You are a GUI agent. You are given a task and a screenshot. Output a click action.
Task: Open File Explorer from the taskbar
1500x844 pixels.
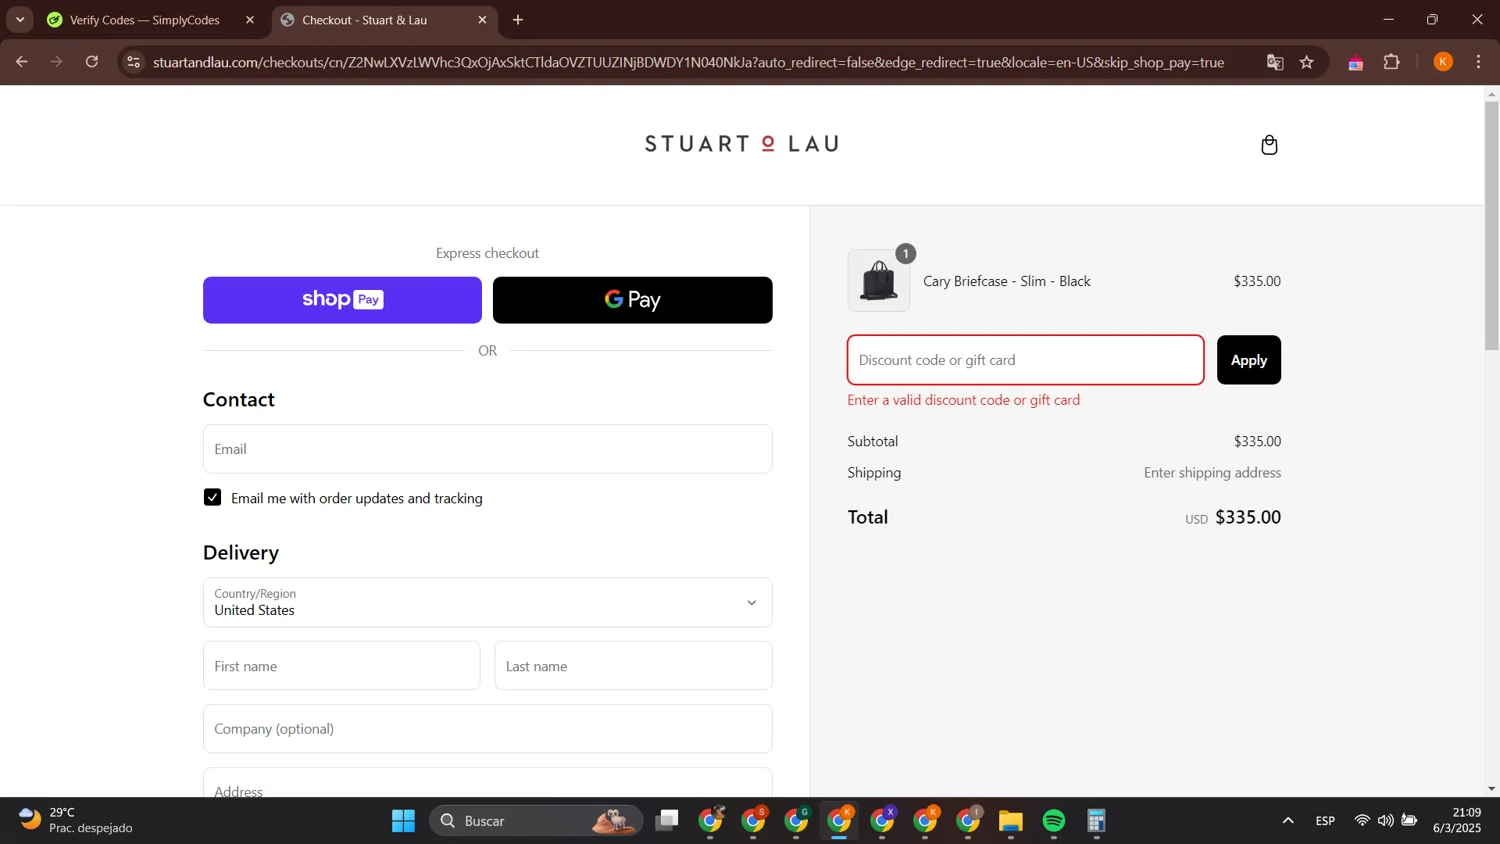pyautogui.click(x=1011, y=821)
